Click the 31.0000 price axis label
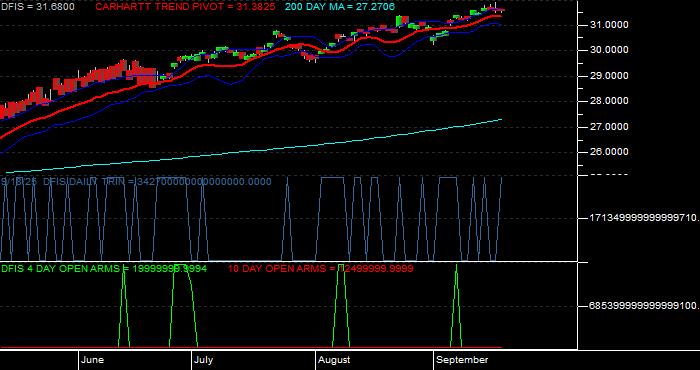Viewport: 700px width, 370px height. point(609,25)
